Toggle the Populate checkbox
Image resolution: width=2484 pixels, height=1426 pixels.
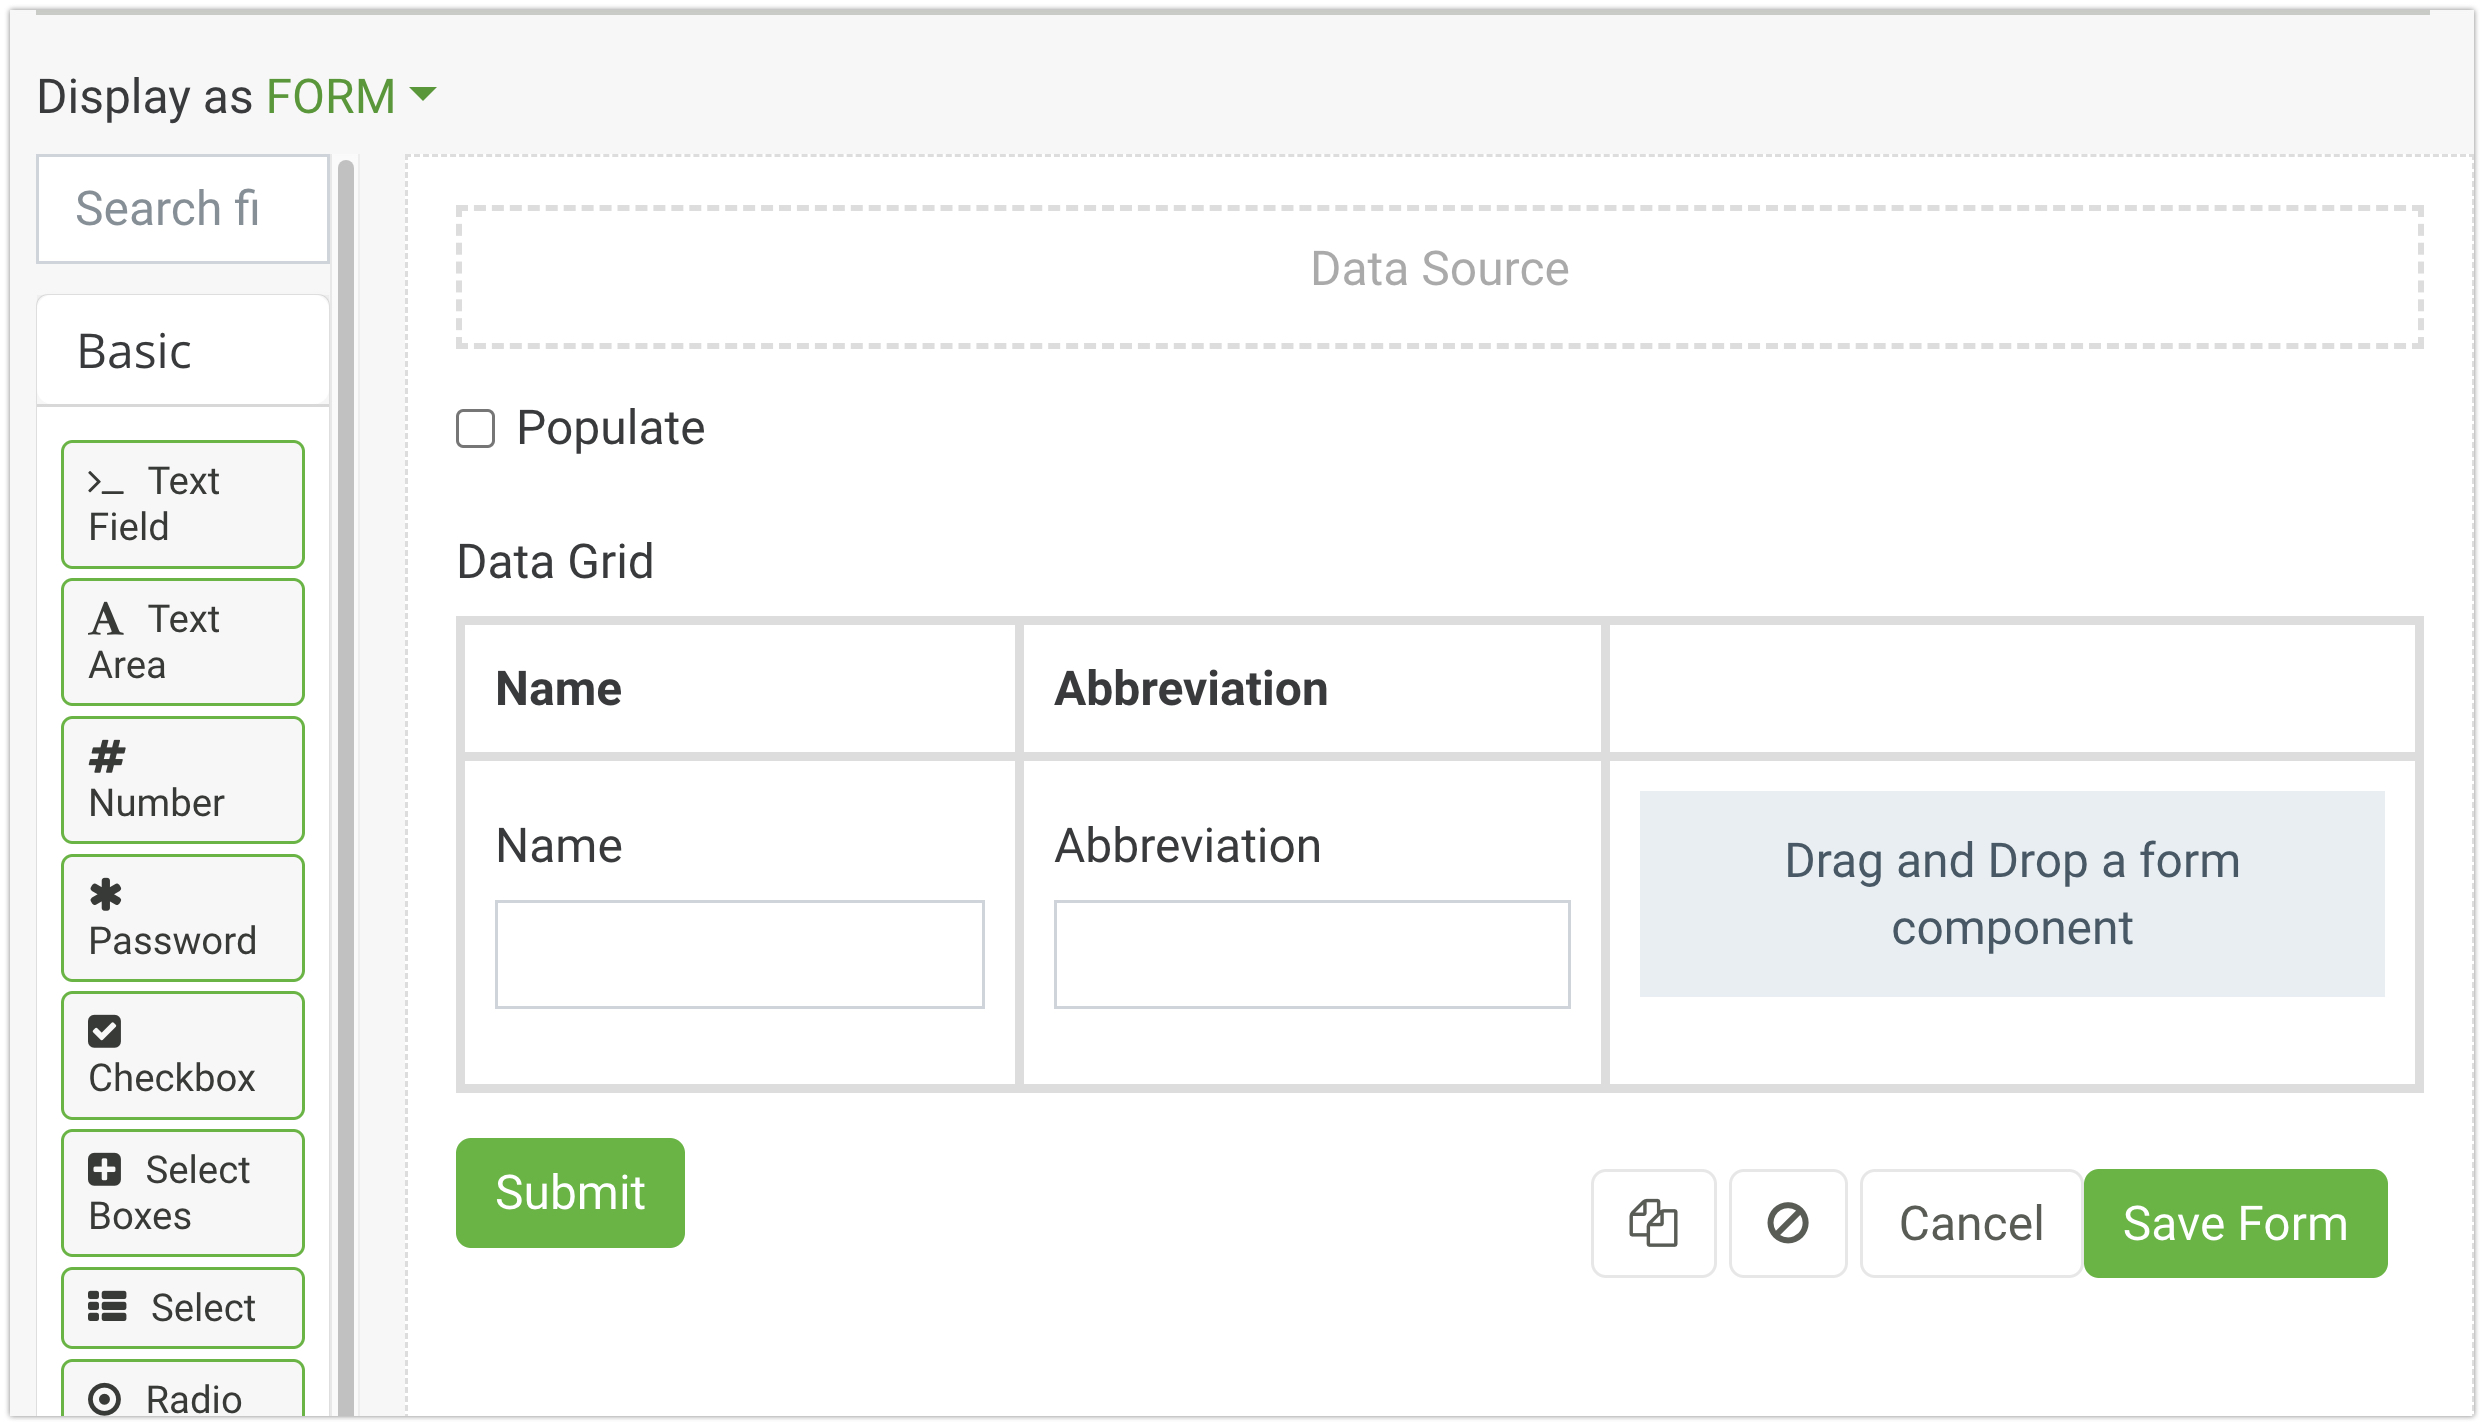pyautogui.click(x=476, y=429)
